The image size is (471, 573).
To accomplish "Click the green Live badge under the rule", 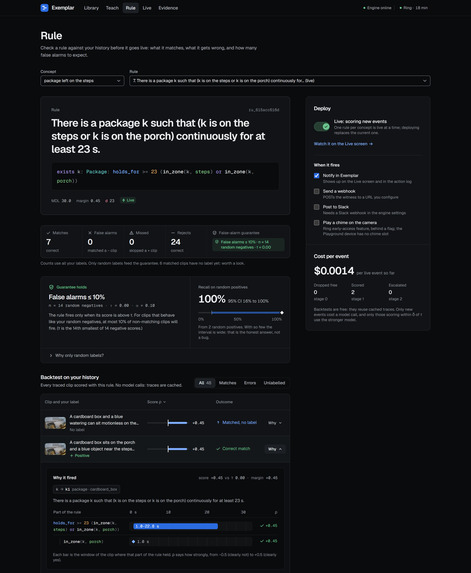I will point(128,200).
